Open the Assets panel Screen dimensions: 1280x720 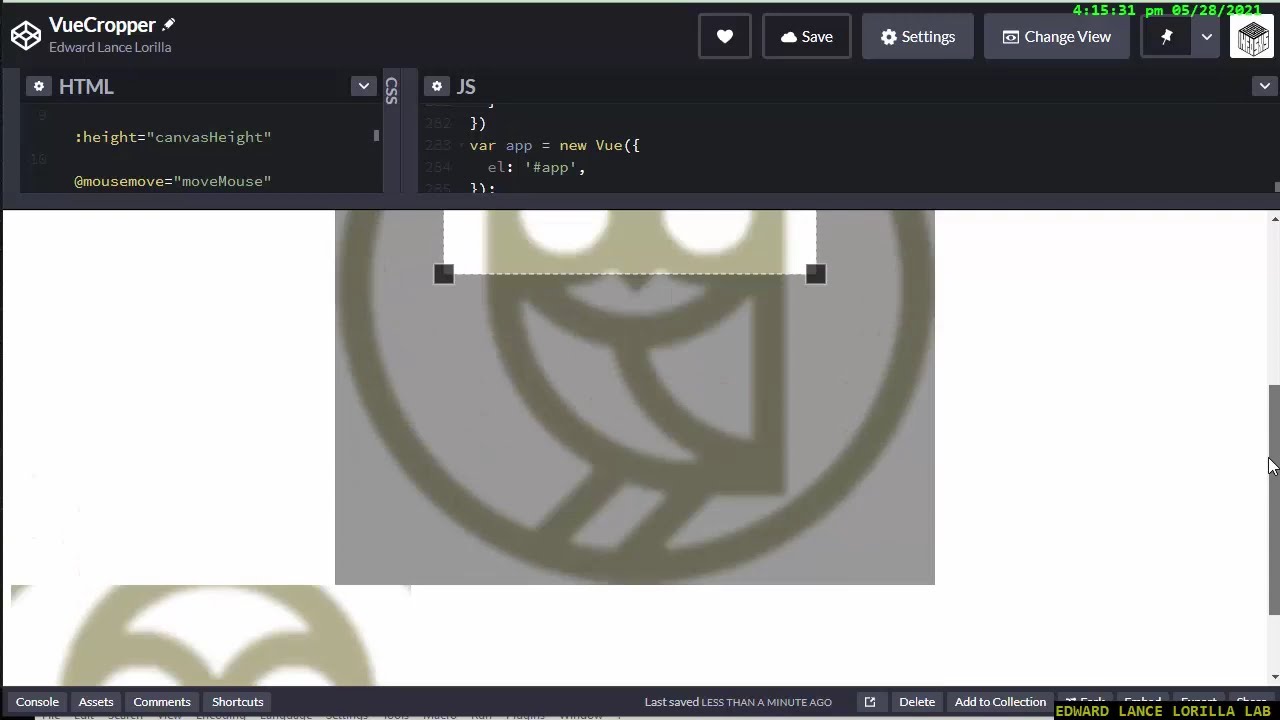click(x=96, y=702)
